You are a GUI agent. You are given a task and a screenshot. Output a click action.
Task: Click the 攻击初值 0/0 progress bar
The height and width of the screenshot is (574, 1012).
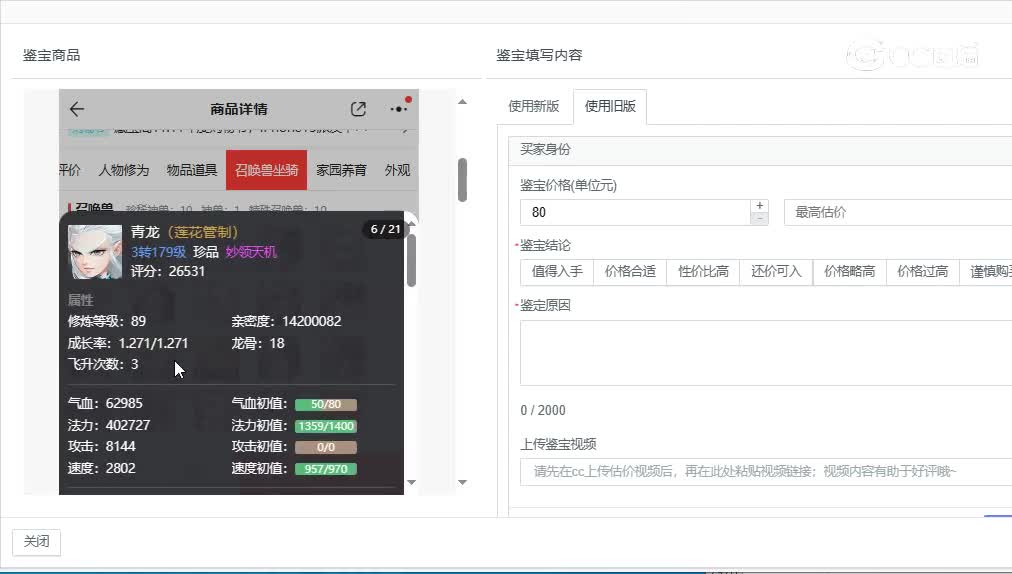click(x=326, y=447)
